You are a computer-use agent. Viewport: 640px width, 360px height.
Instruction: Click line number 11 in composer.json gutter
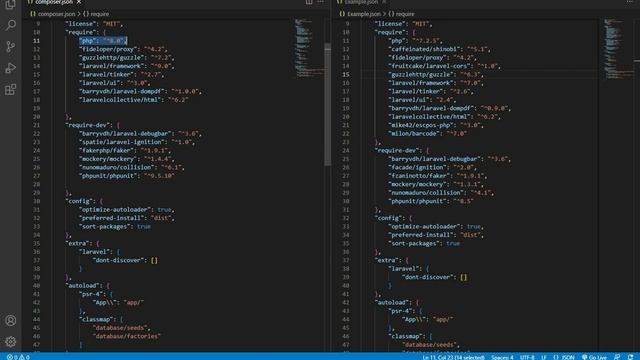[x=36, y=41]
